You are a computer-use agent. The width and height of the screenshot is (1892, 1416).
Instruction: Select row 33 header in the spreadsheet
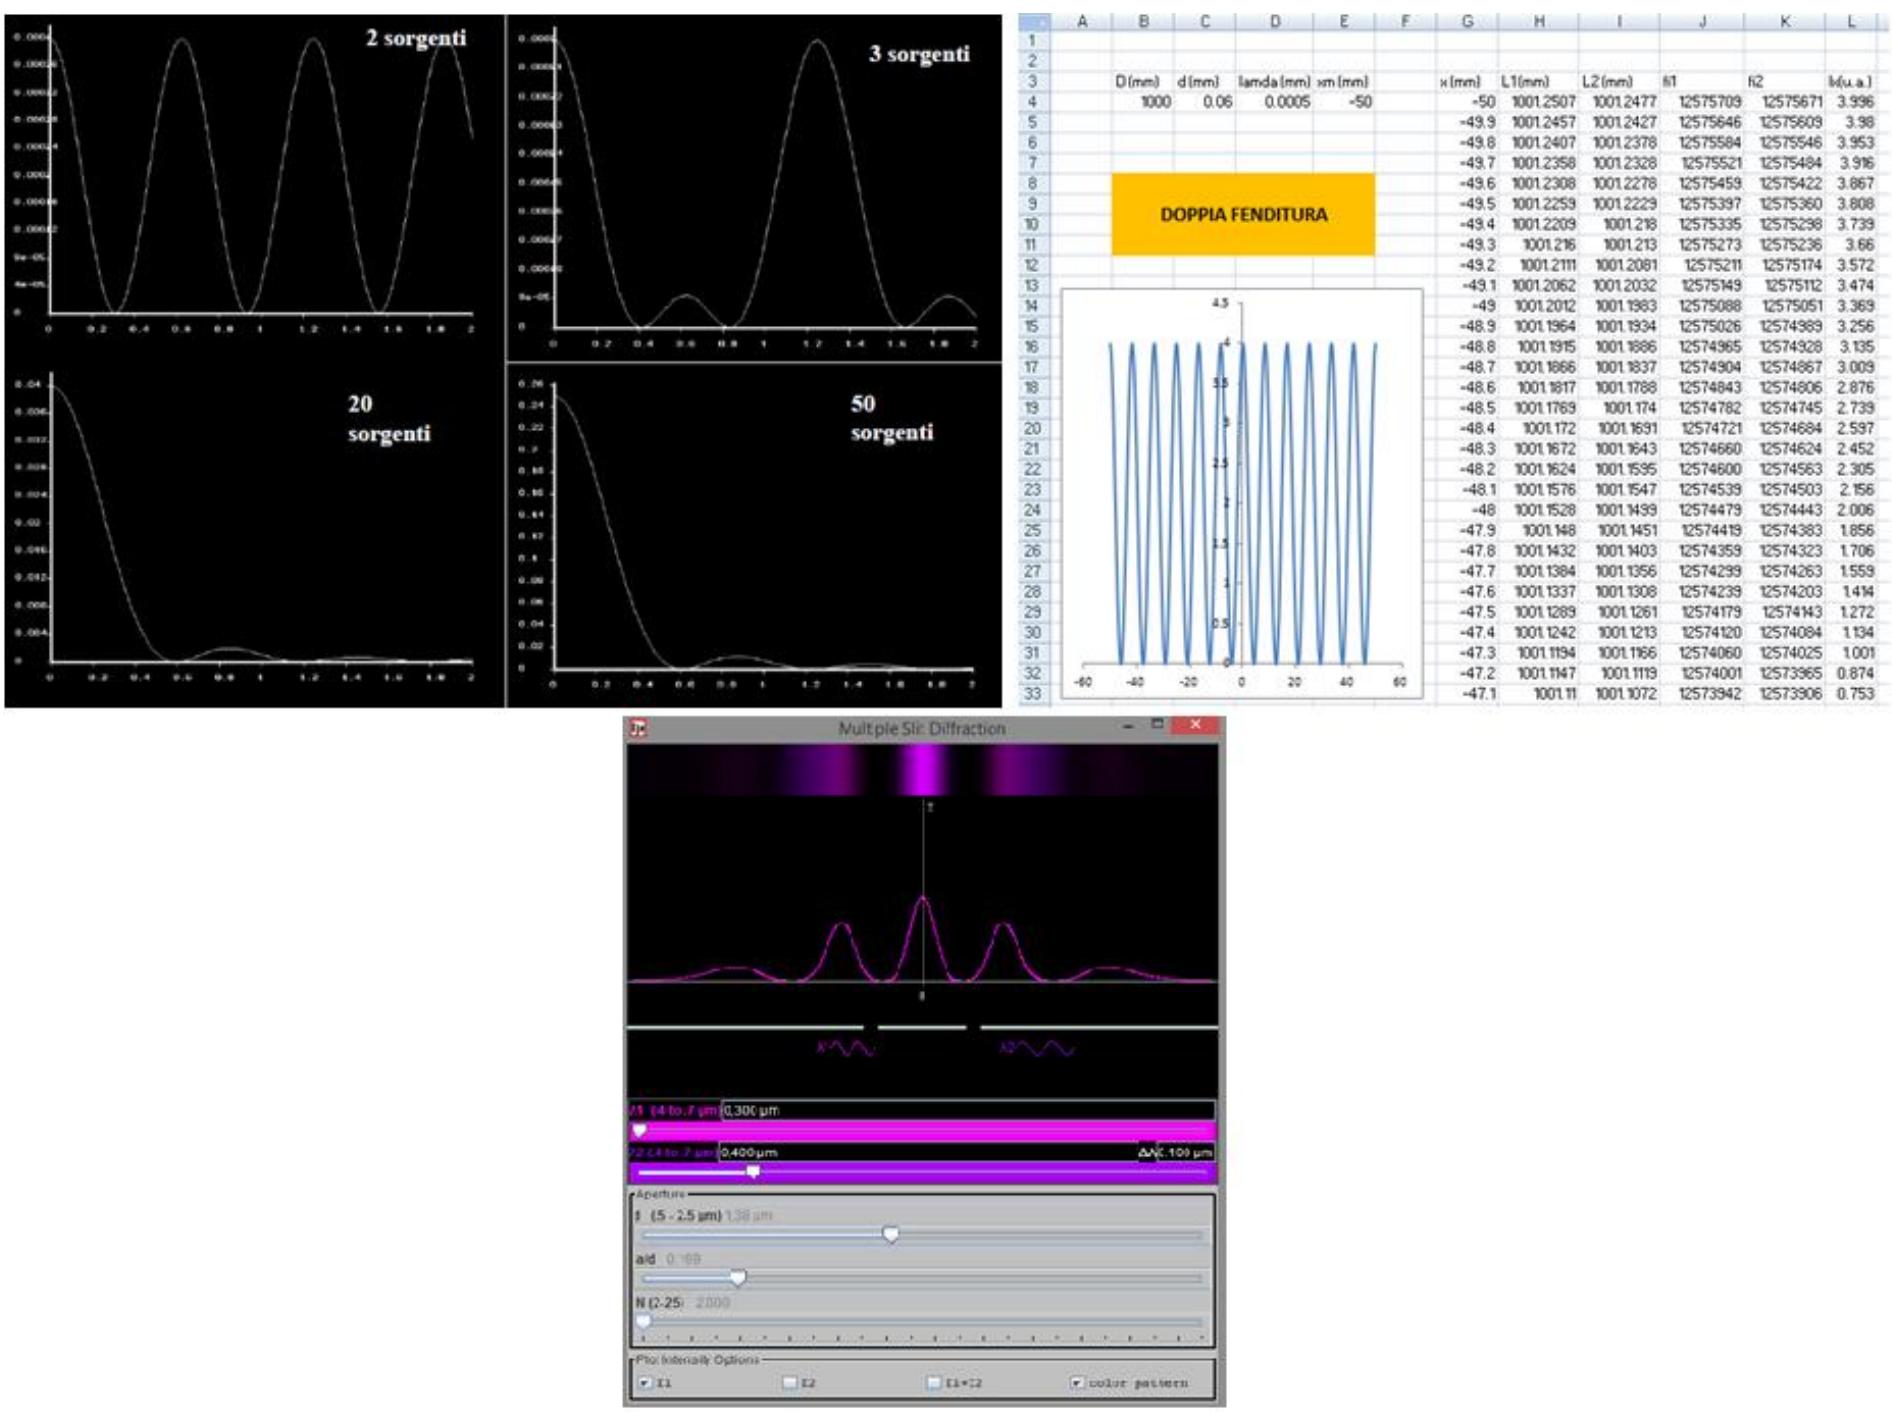(1033, 693)
